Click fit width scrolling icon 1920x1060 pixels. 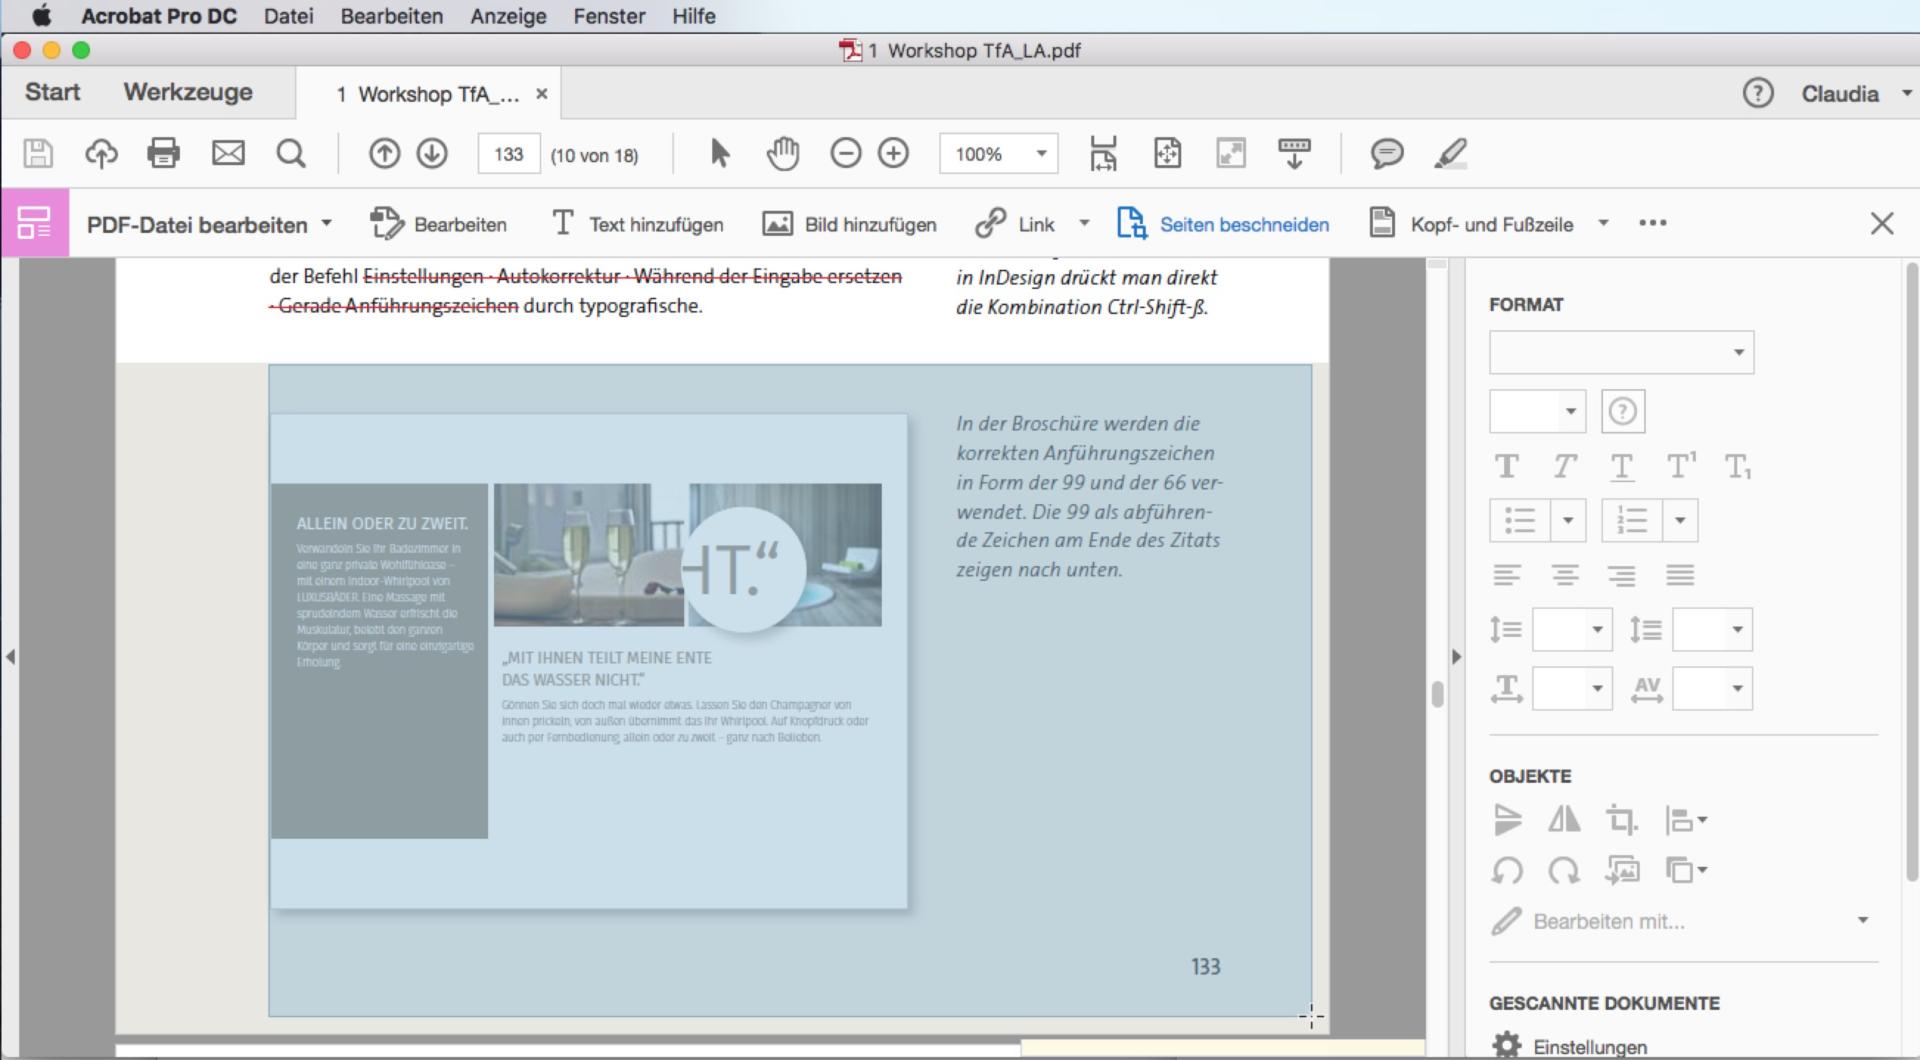coord(1103,153)
